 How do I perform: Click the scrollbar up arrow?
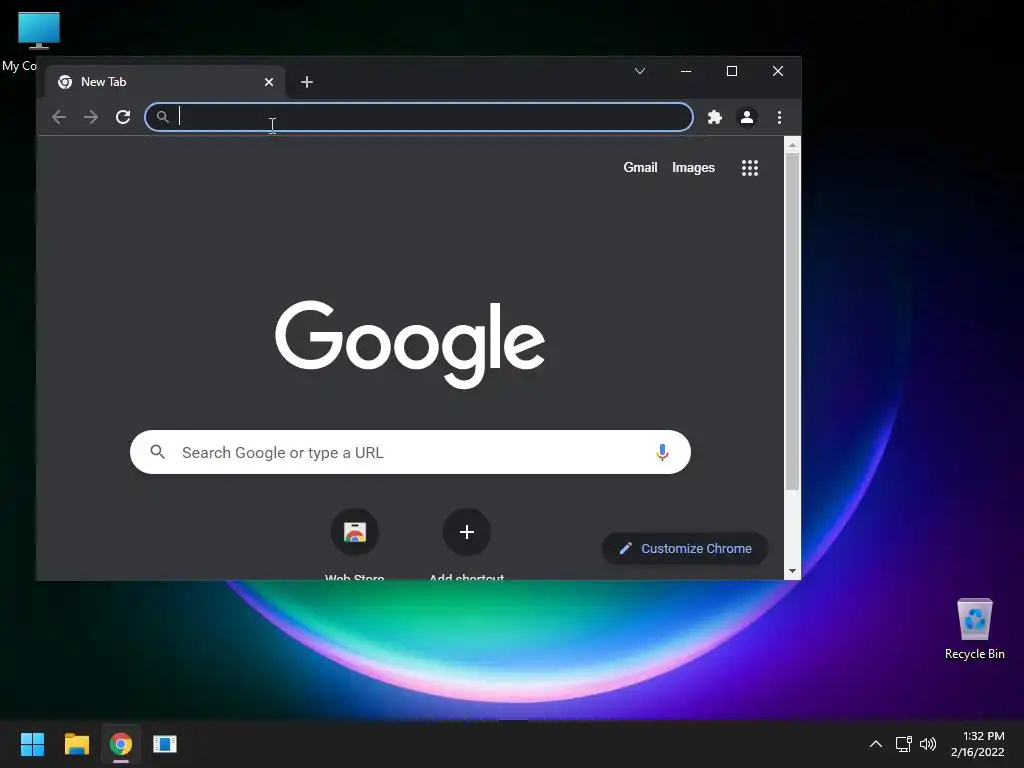tap(792, 145)
